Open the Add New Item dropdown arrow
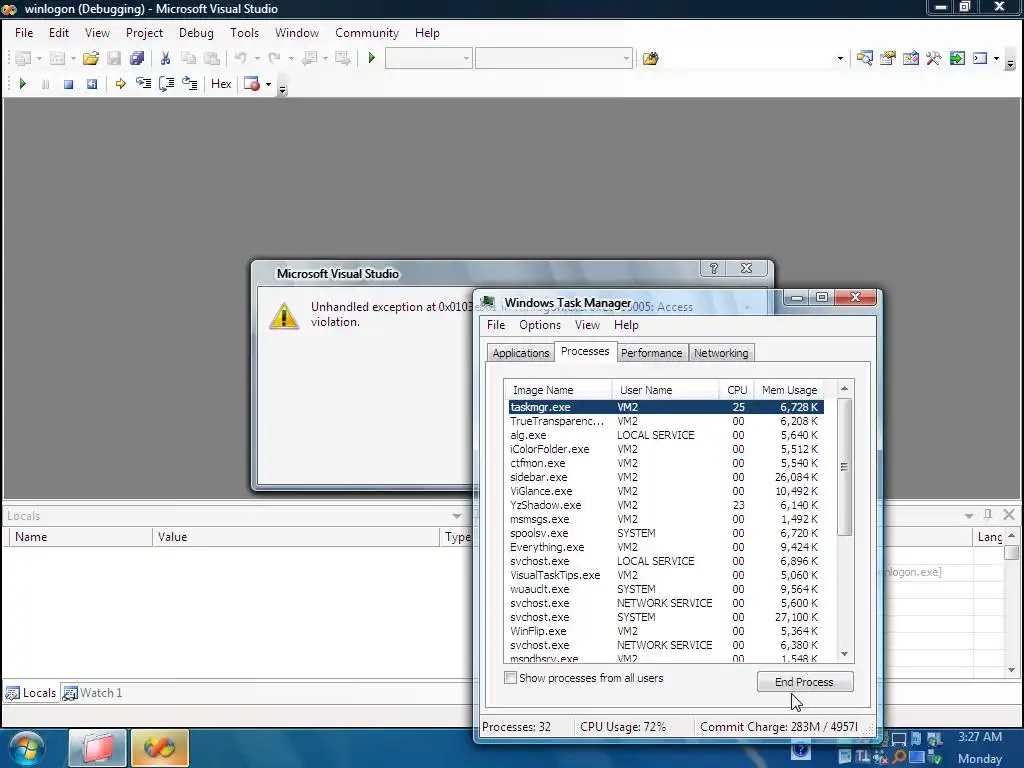Image resolution: width=1024 pixels, height=768 pixels. coord(73,59)
